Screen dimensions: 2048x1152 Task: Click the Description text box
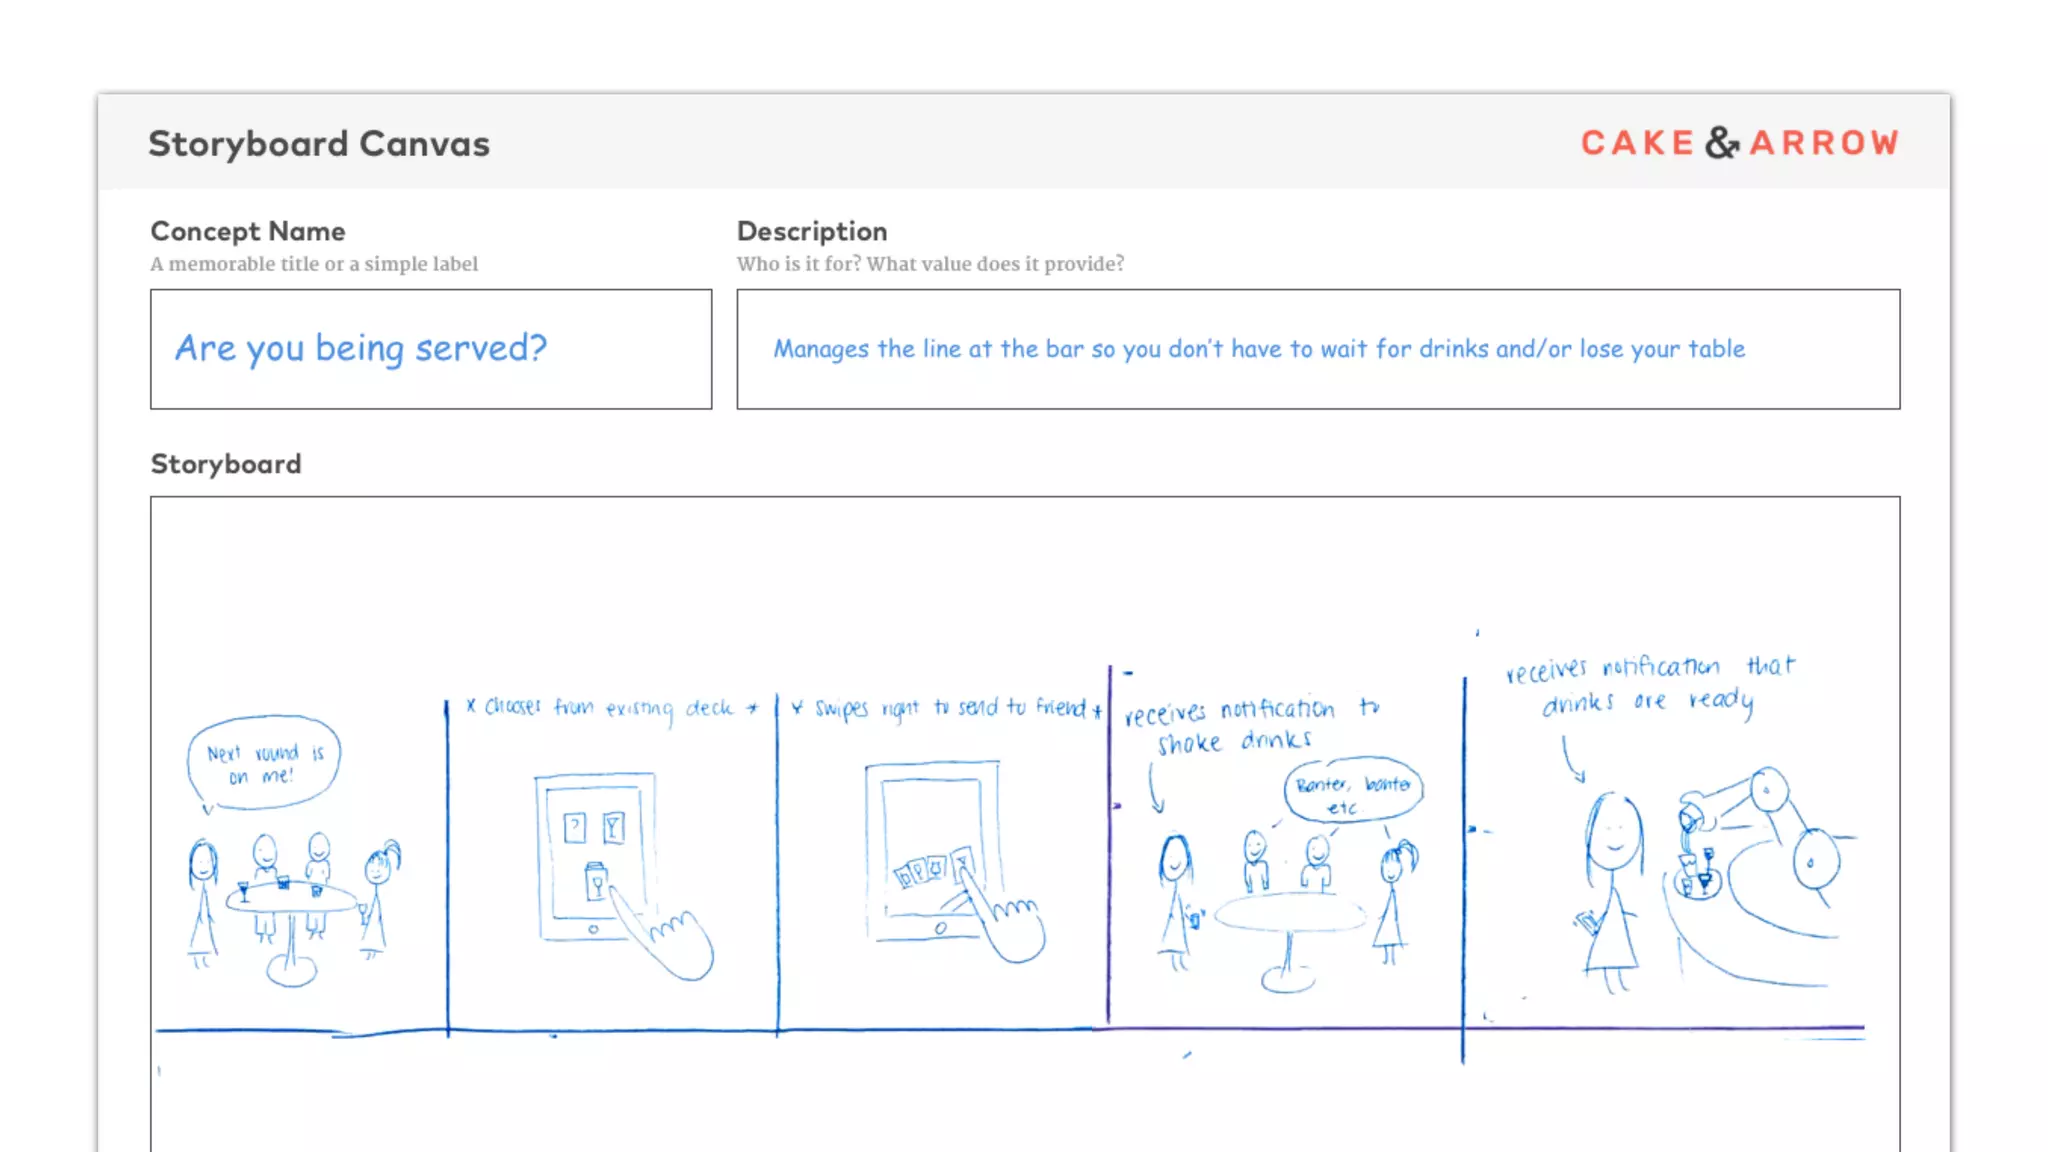pyautogui.click(x=1317, y=349)
